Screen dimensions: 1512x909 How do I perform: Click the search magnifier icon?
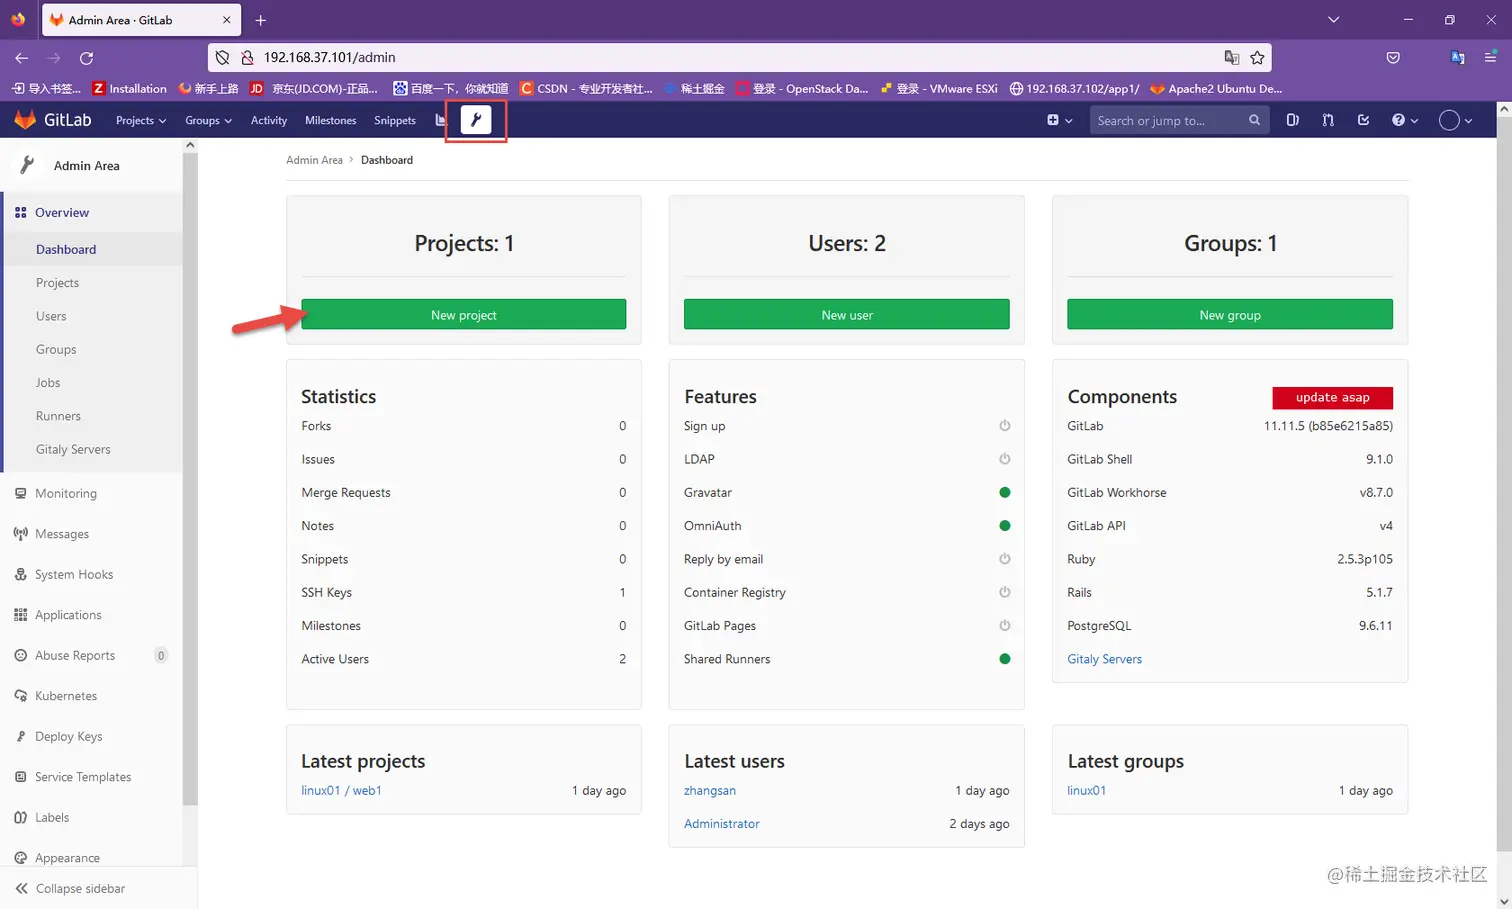[x=1254, y=120]
